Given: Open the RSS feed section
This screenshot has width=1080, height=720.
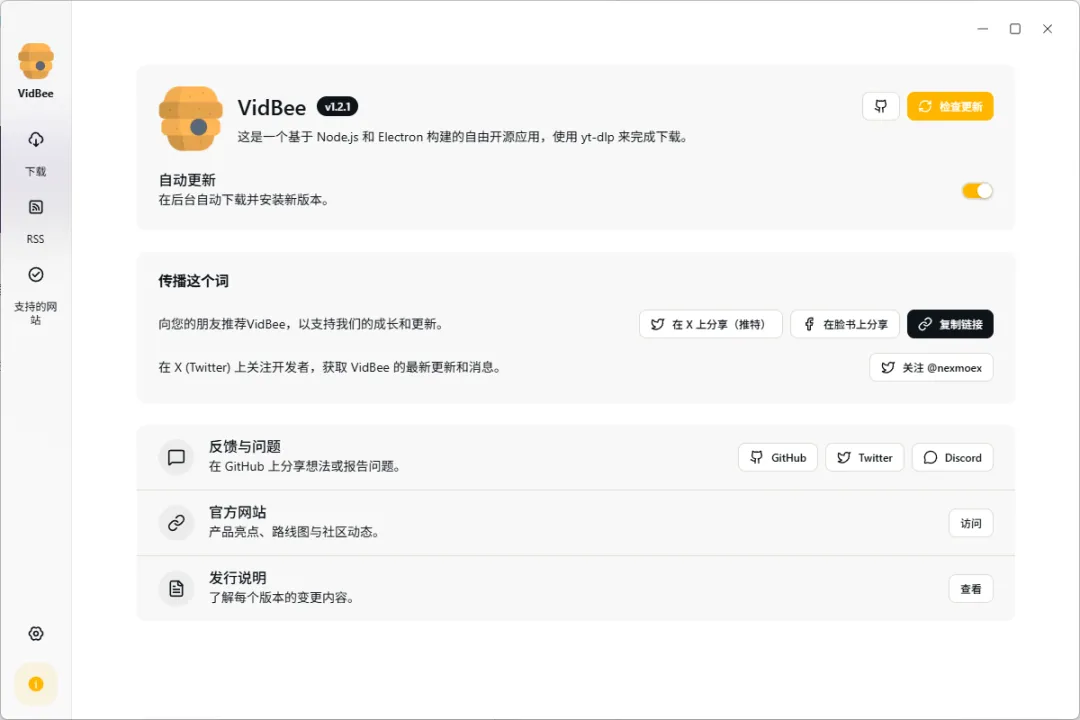Looking at the screenshot, I should coord(36,221).
